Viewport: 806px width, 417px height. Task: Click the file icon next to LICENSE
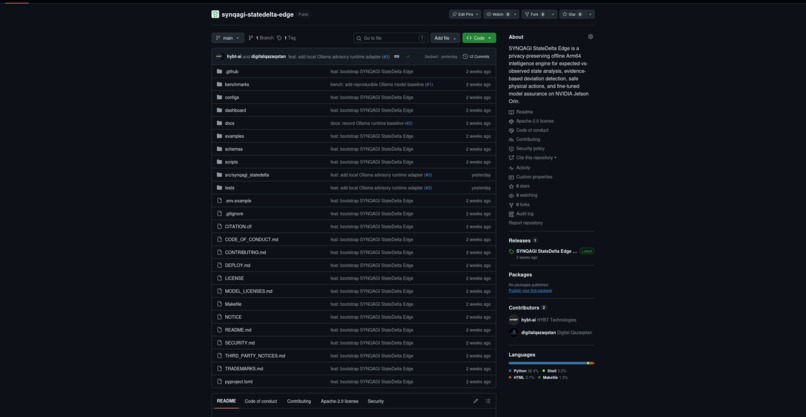point(219,278)
